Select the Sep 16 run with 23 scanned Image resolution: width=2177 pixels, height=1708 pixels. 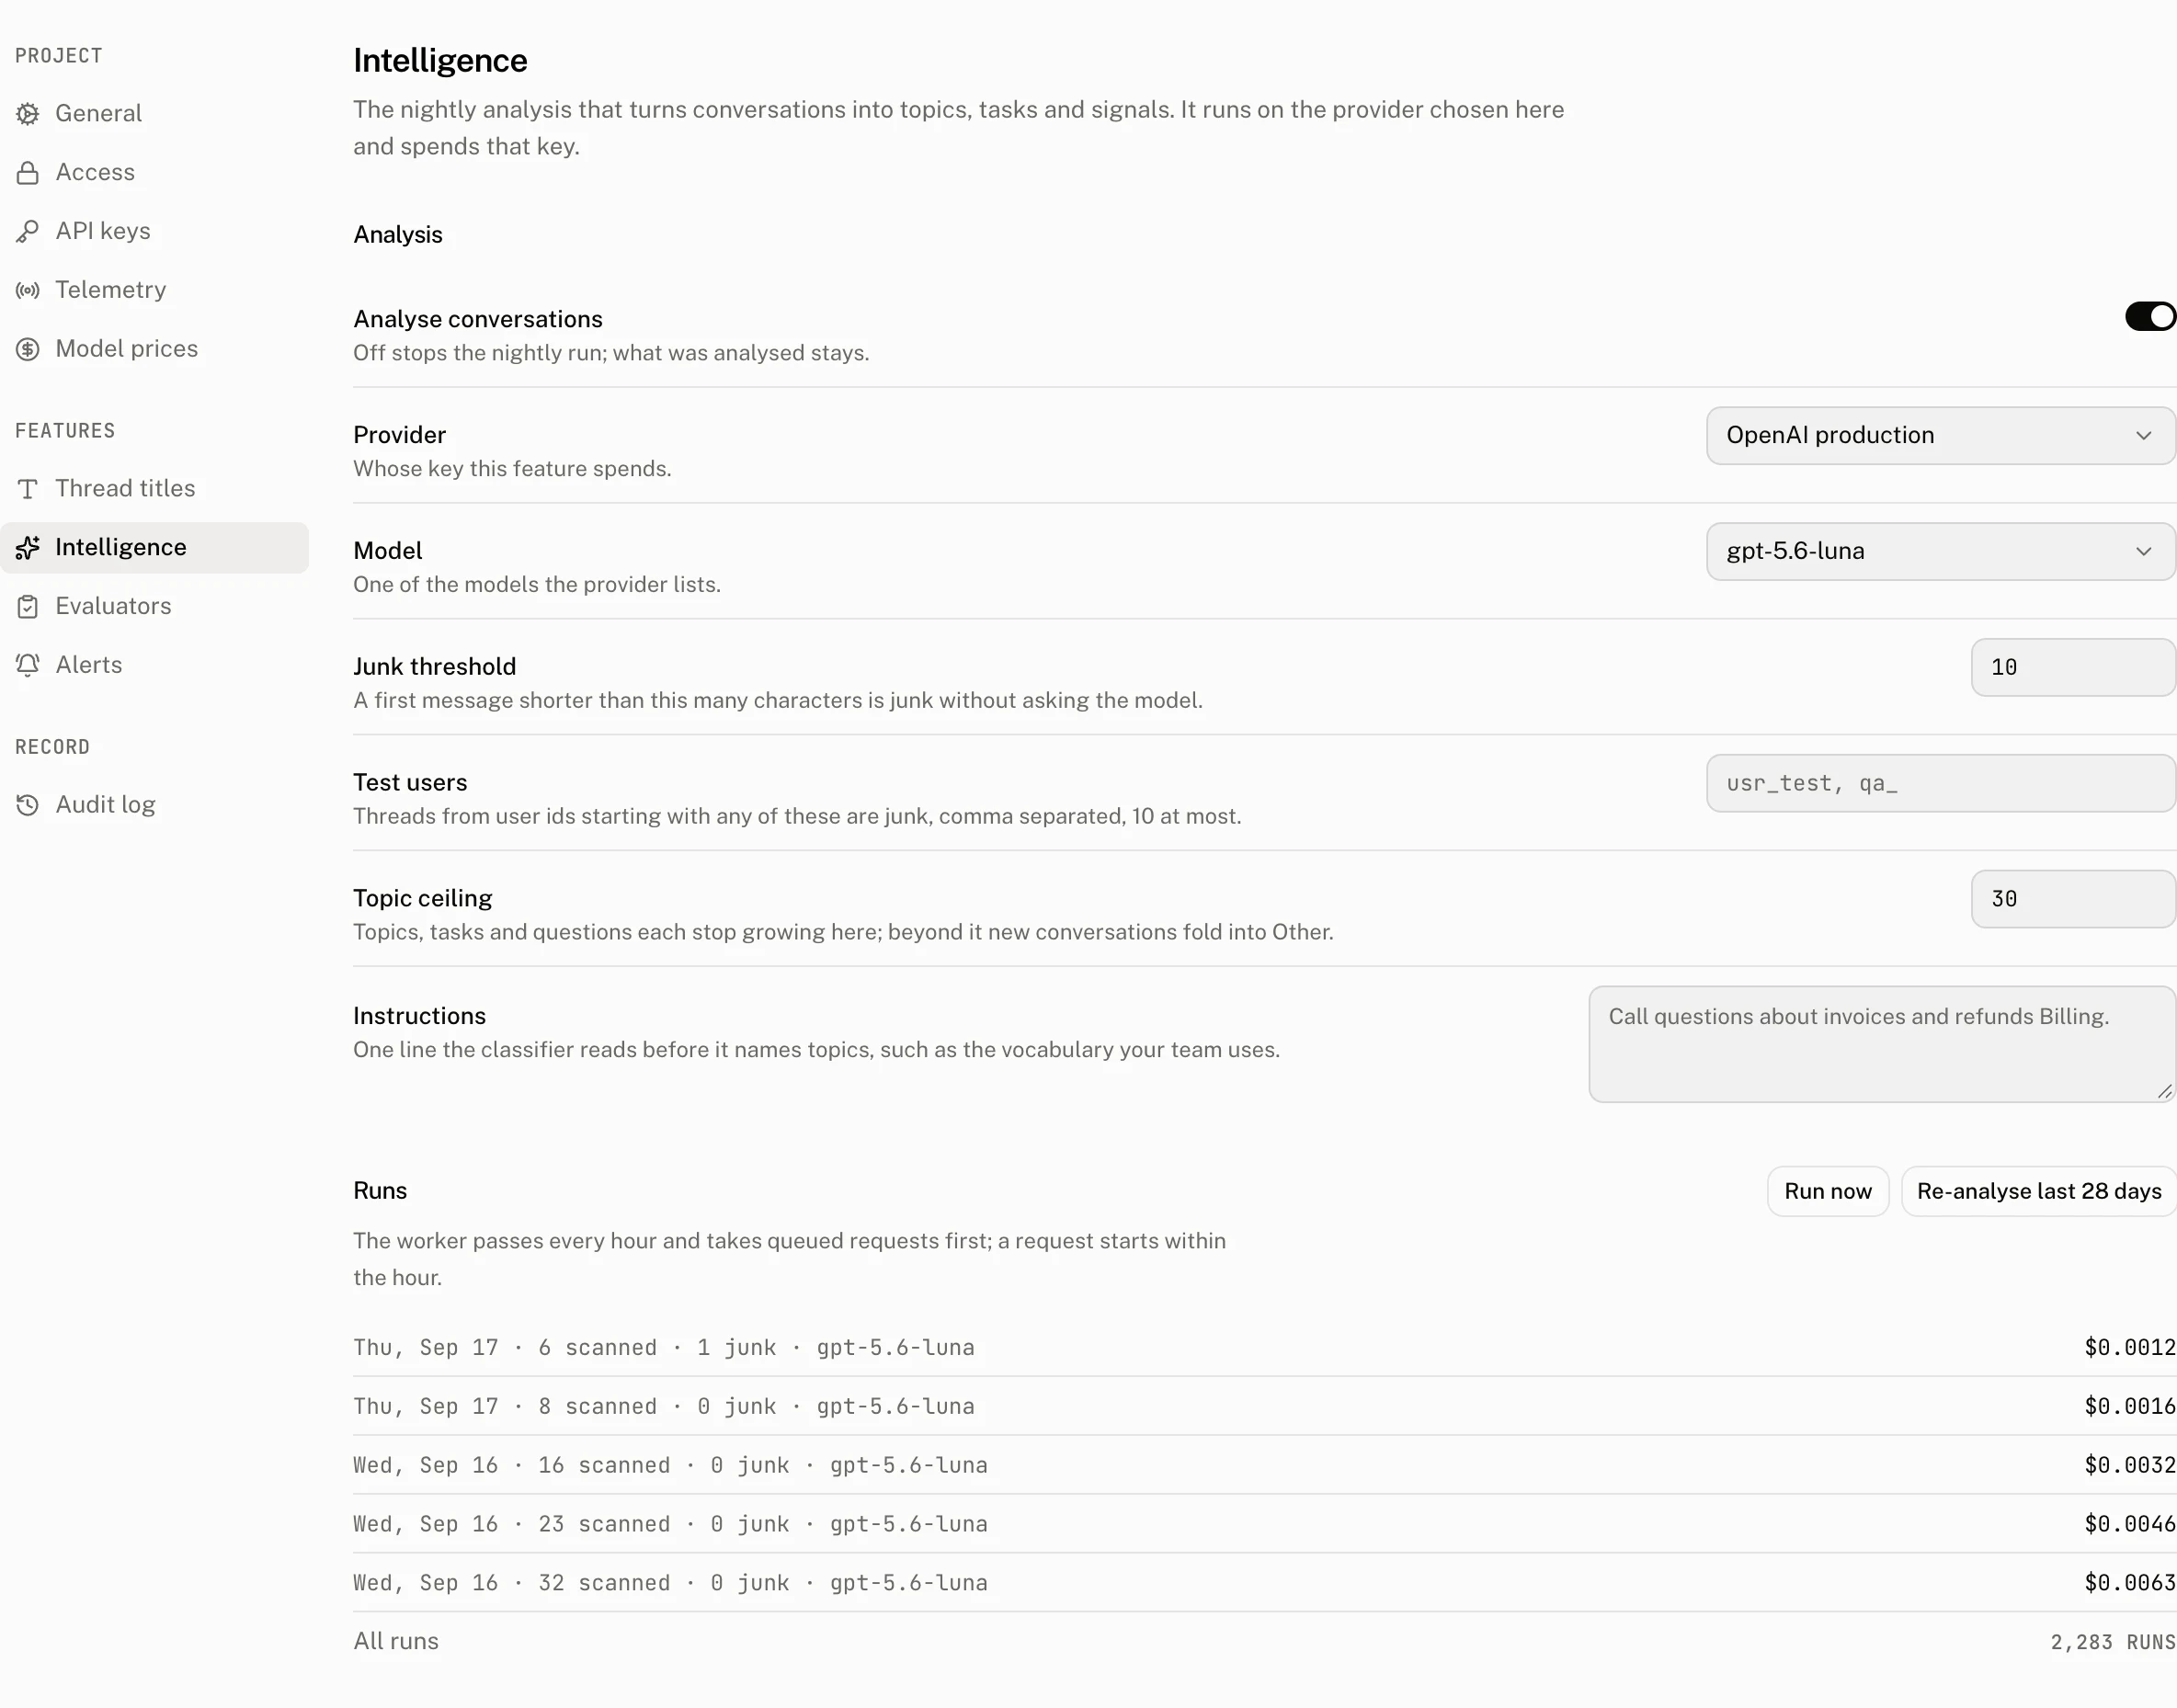tap(1265, 1525)
